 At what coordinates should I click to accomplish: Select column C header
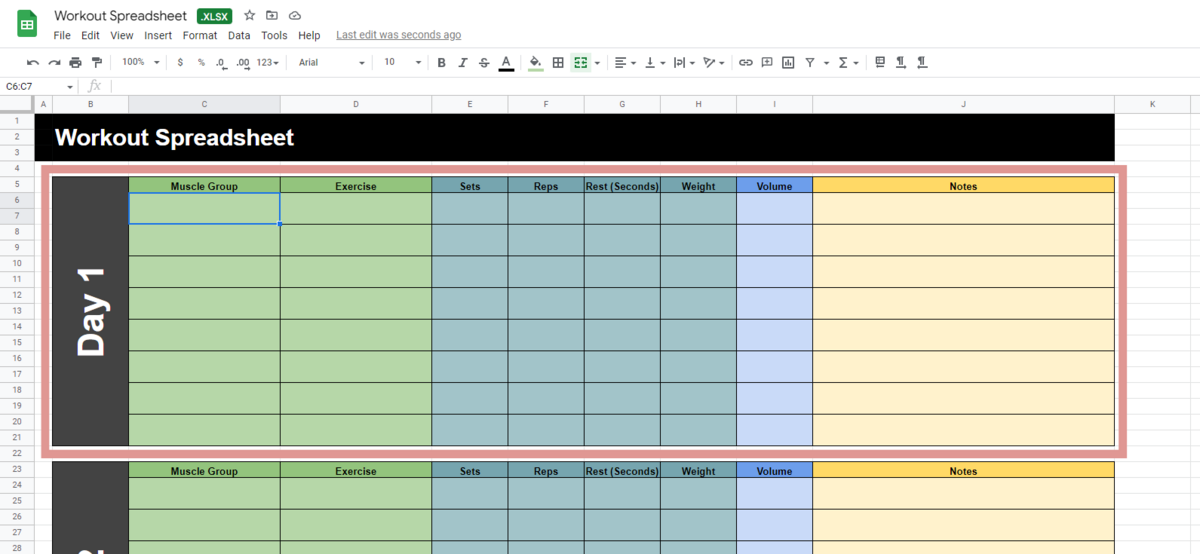[204, 104]
